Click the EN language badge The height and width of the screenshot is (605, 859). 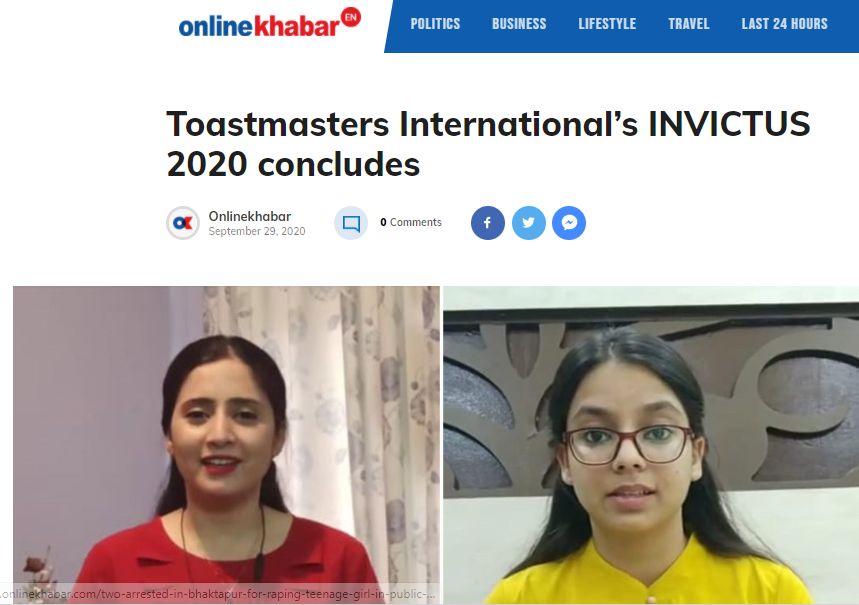(x=351, y=17)
